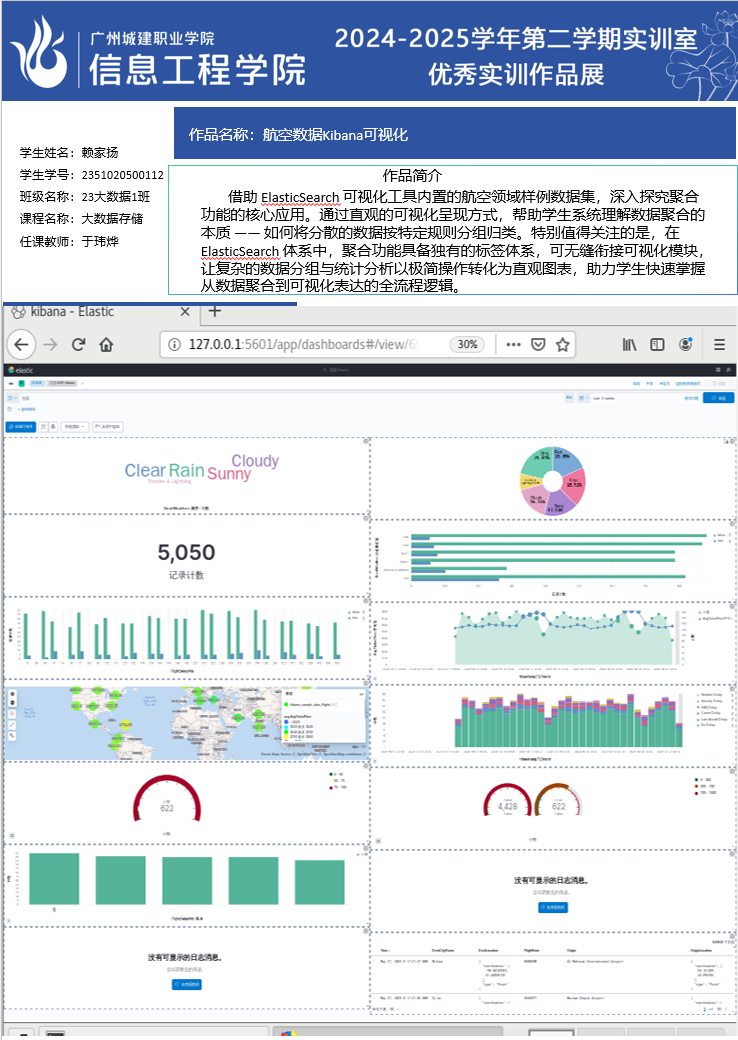
Task: Open the Firefox account icon
Action: [686, 344]
